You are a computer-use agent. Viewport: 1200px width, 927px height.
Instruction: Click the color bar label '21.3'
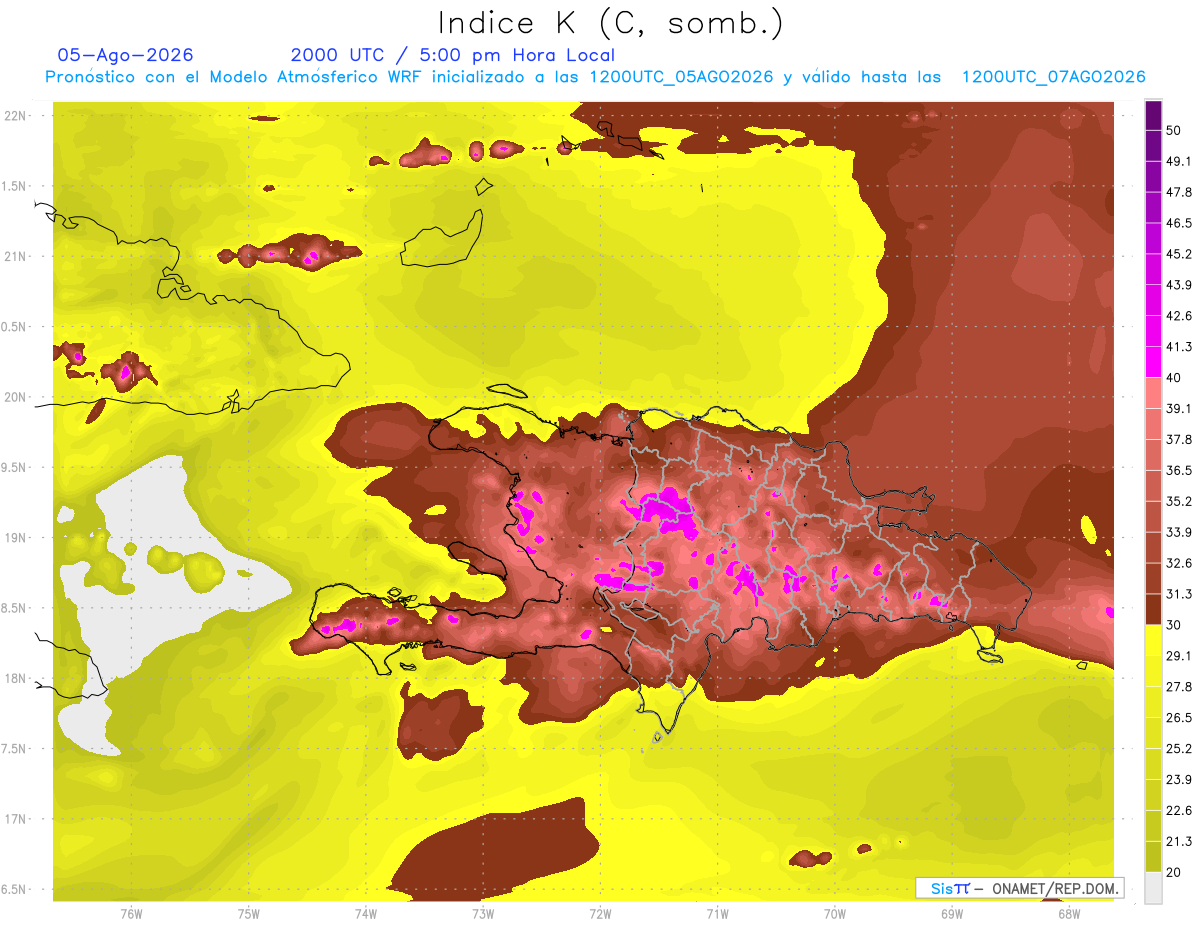click(1179, 841)
